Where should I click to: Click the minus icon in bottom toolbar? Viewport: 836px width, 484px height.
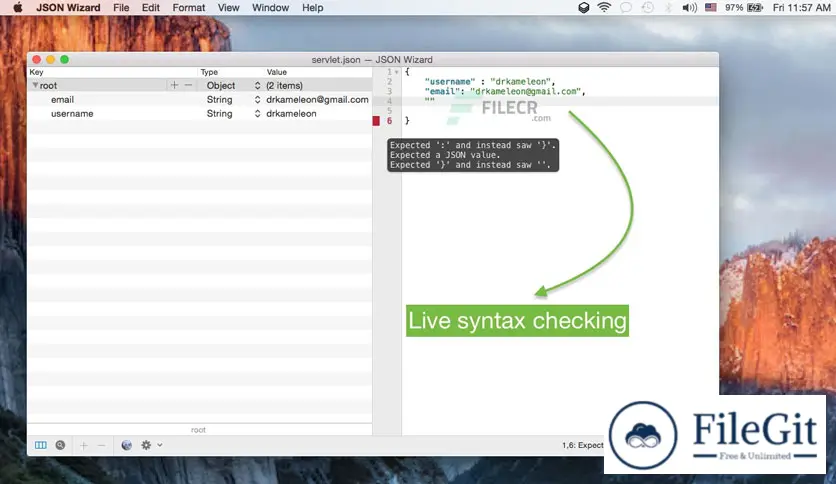101,445
